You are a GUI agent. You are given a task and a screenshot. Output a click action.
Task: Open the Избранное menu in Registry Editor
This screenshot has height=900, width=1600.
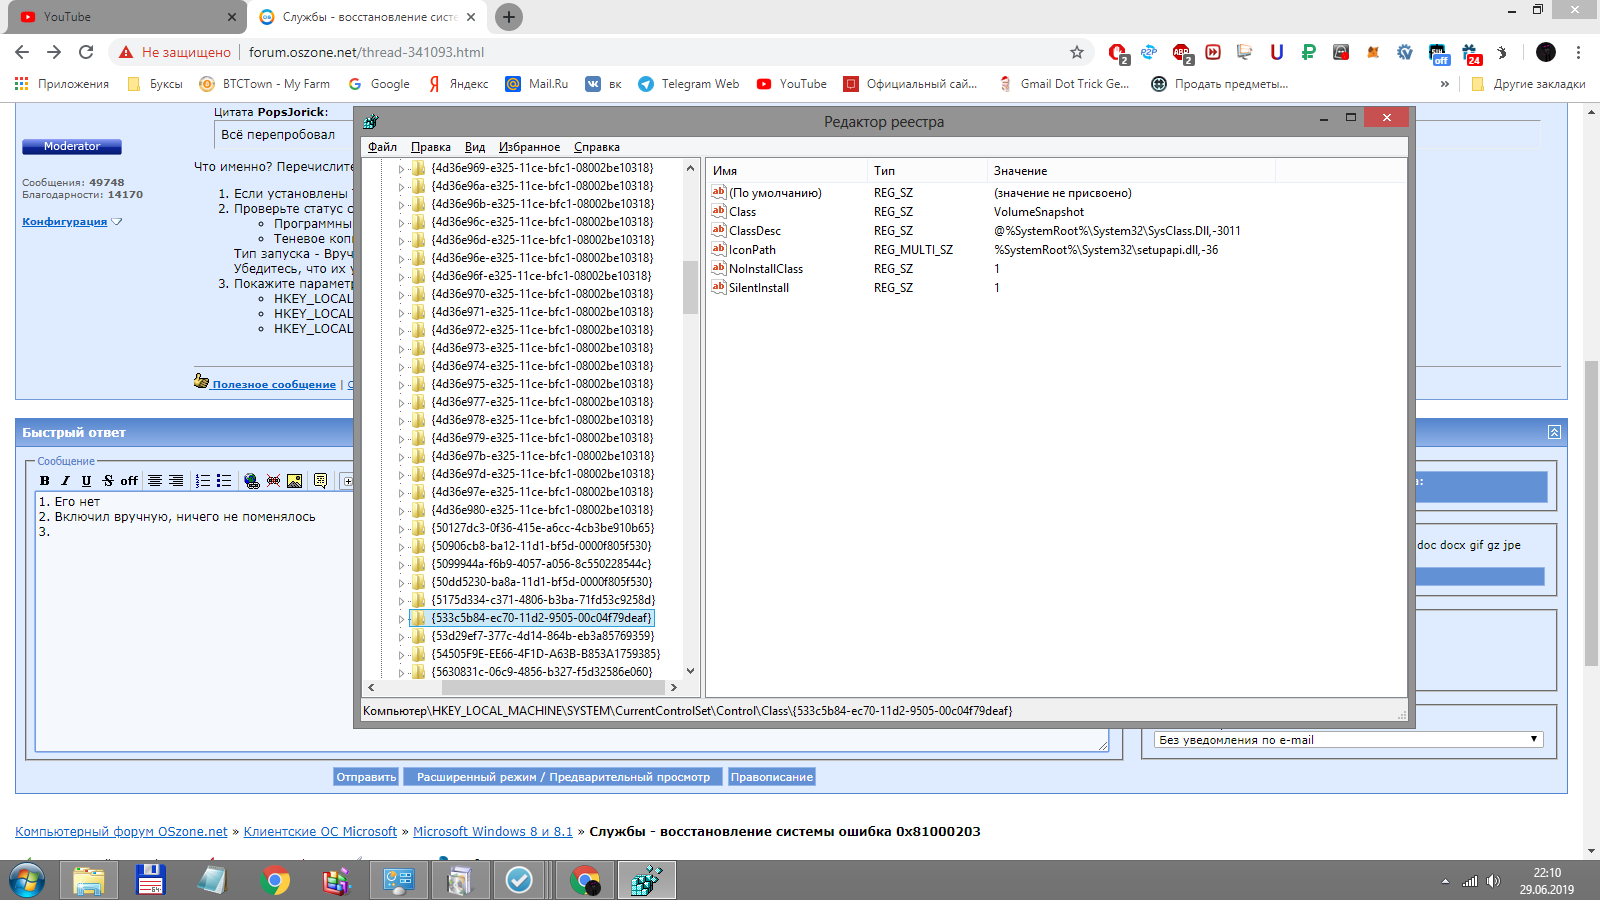pos(529,147)
